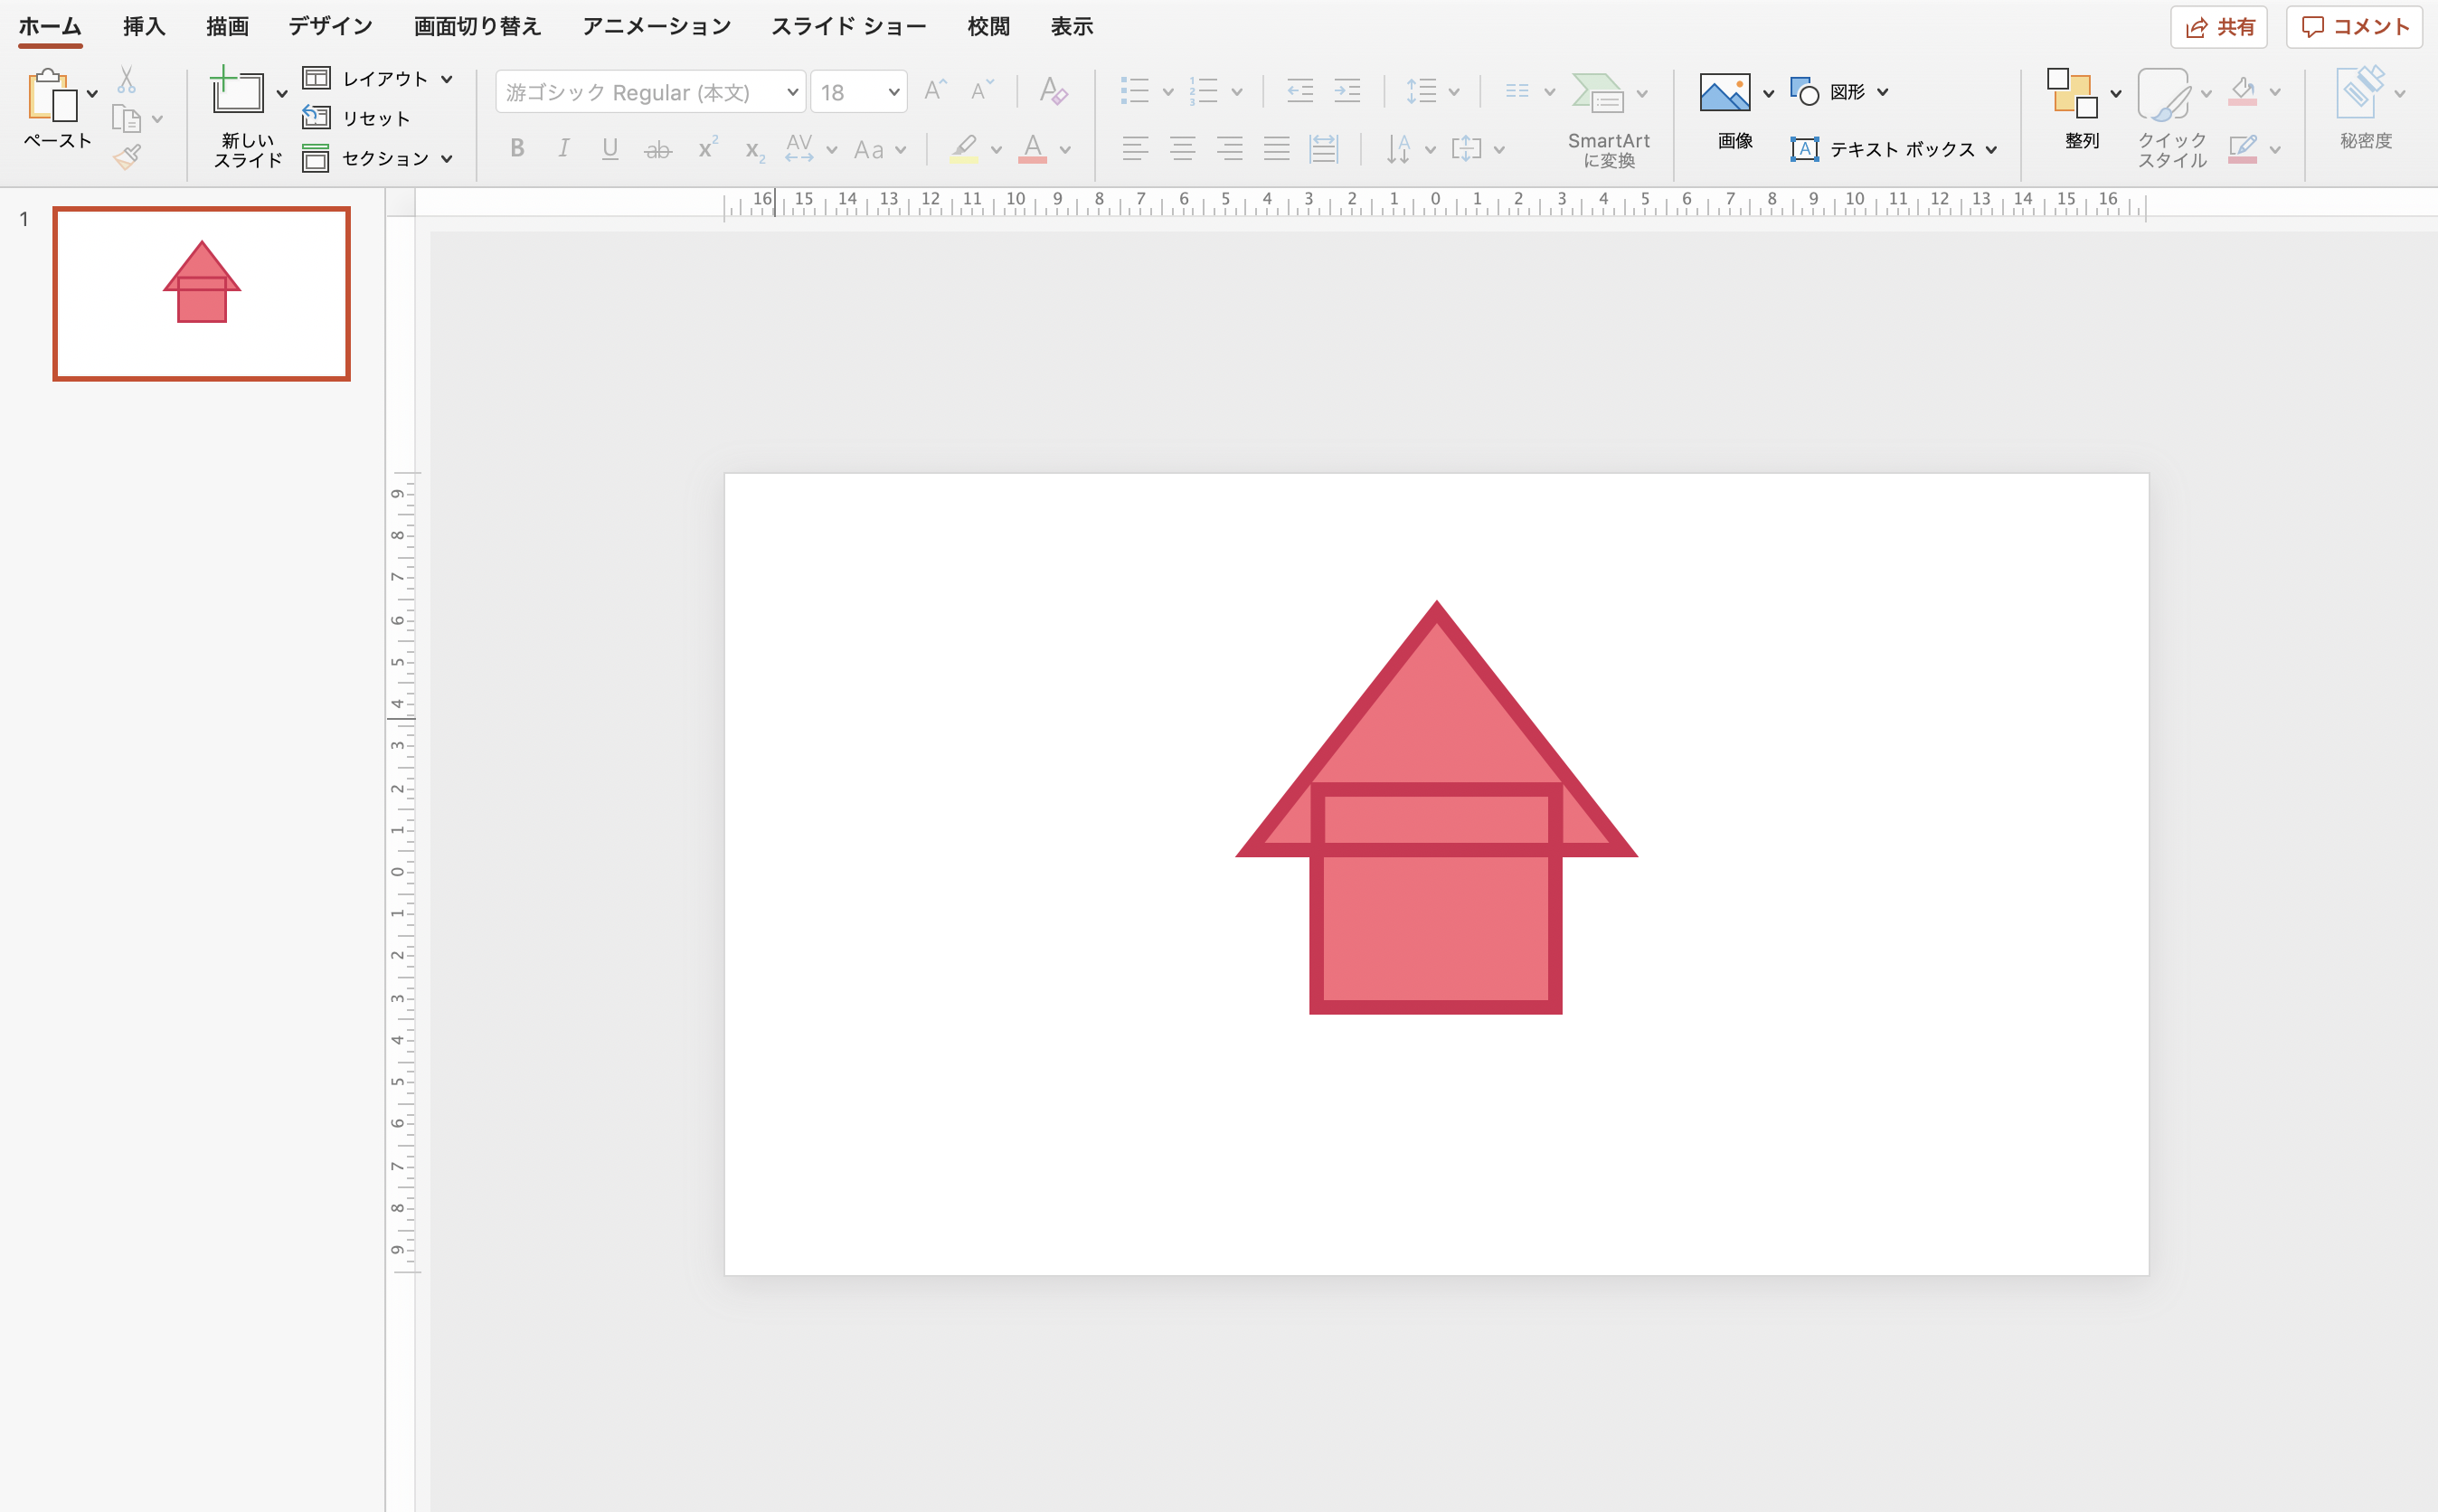Open the New Slide dropdown arrow
The height and width of the screenshot is (1512, 2438).
pos(282,94)
